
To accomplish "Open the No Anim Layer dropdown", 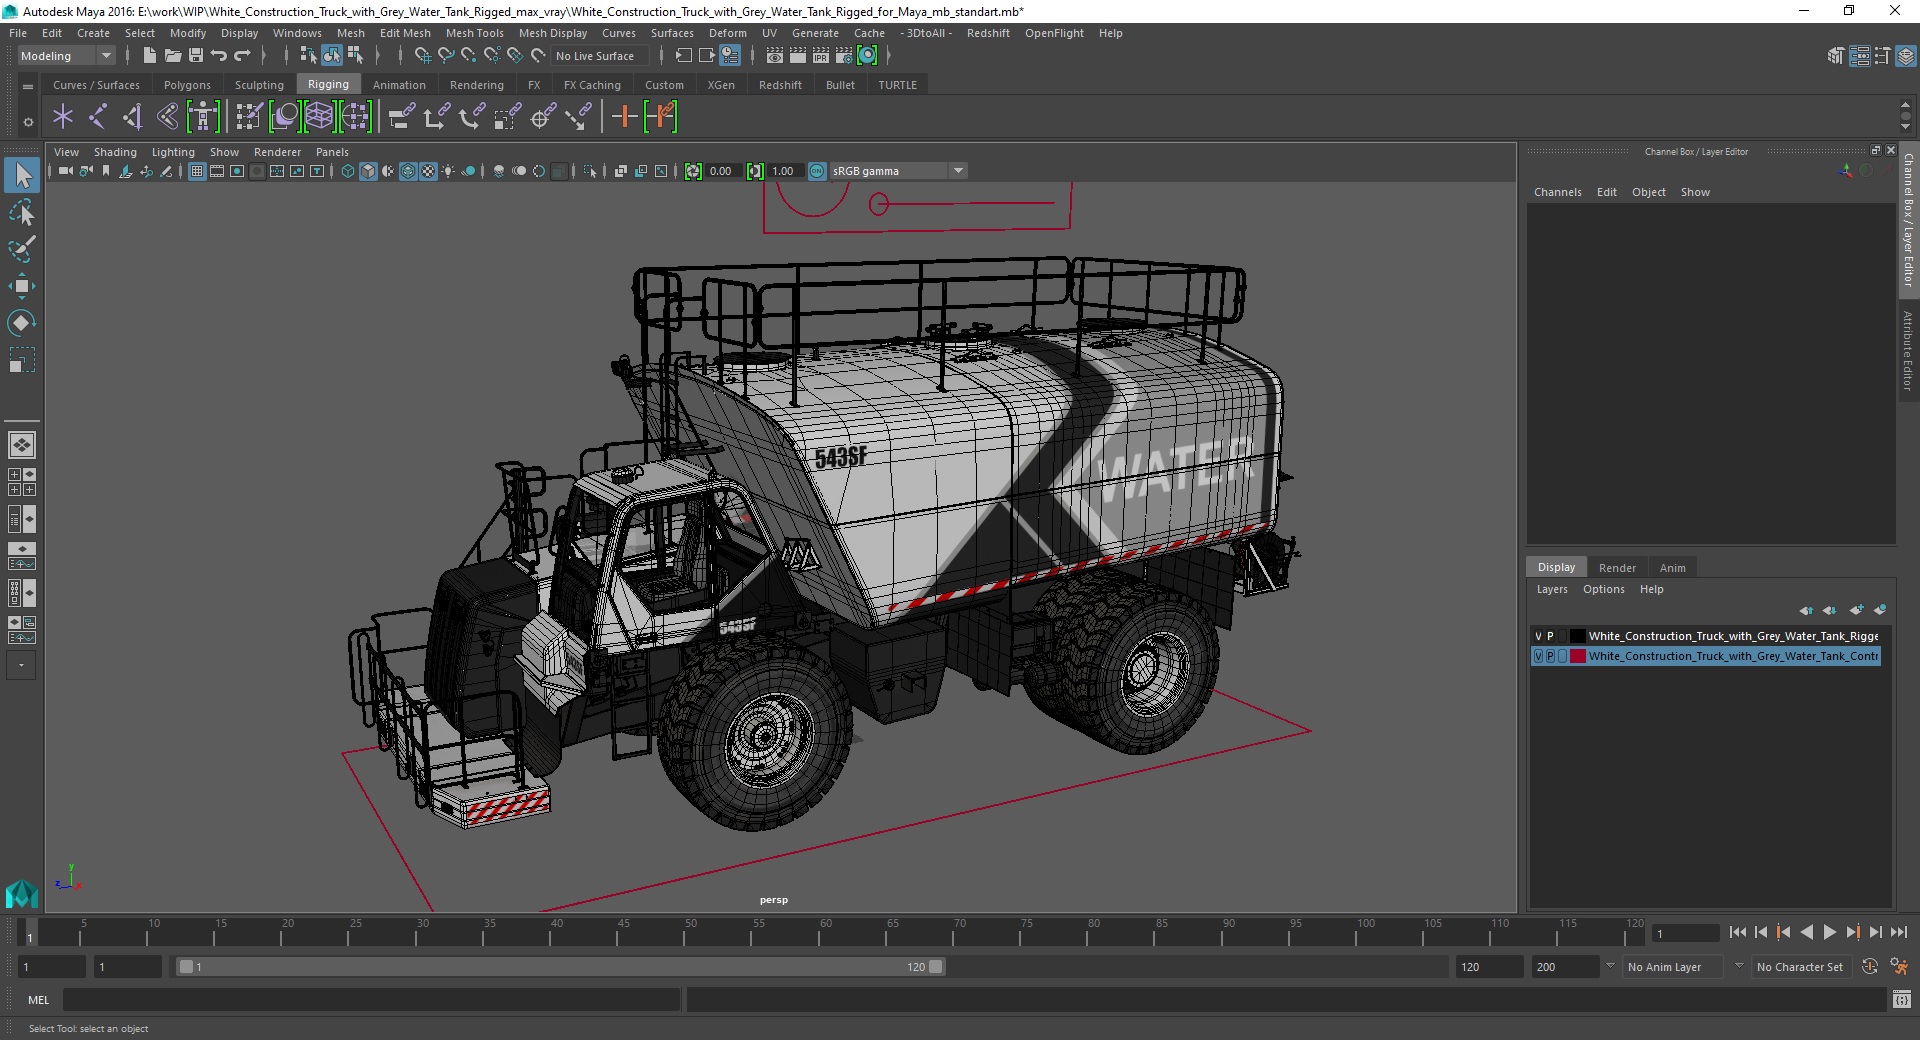I will coord(1672,967).
